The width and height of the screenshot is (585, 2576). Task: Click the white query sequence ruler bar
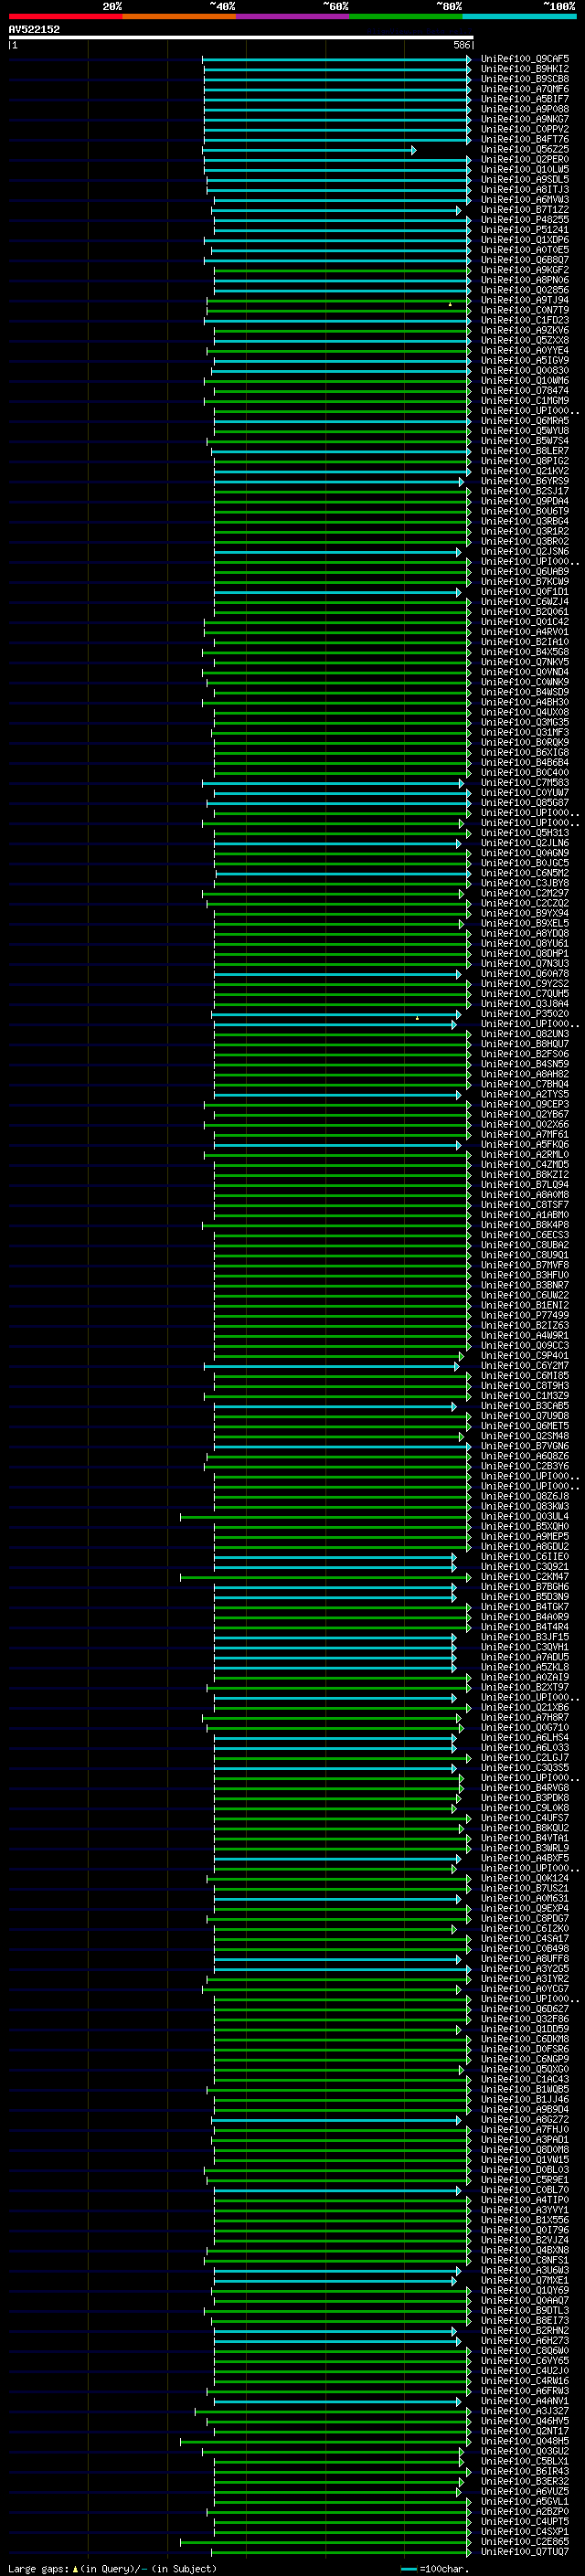(x=240, y=38)
